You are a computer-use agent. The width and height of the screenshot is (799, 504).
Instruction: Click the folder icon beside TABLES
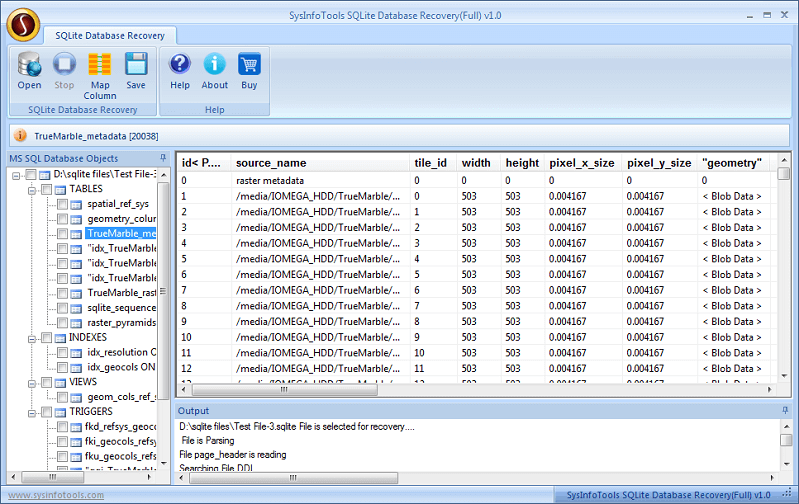pos(61,190)
